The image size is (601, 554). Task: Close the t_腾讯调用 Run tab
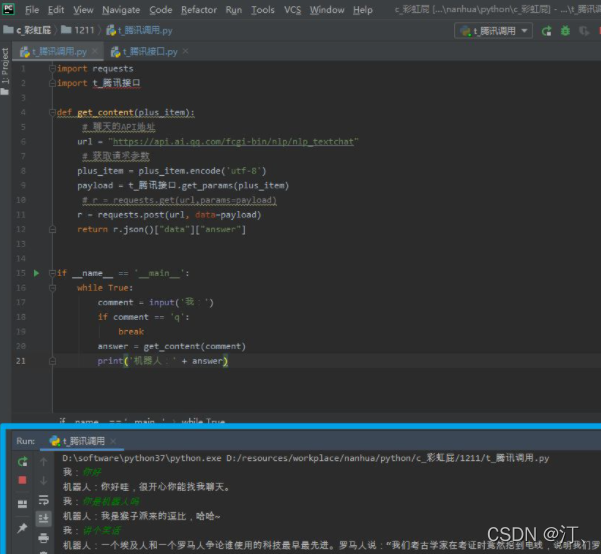[113, 440]
